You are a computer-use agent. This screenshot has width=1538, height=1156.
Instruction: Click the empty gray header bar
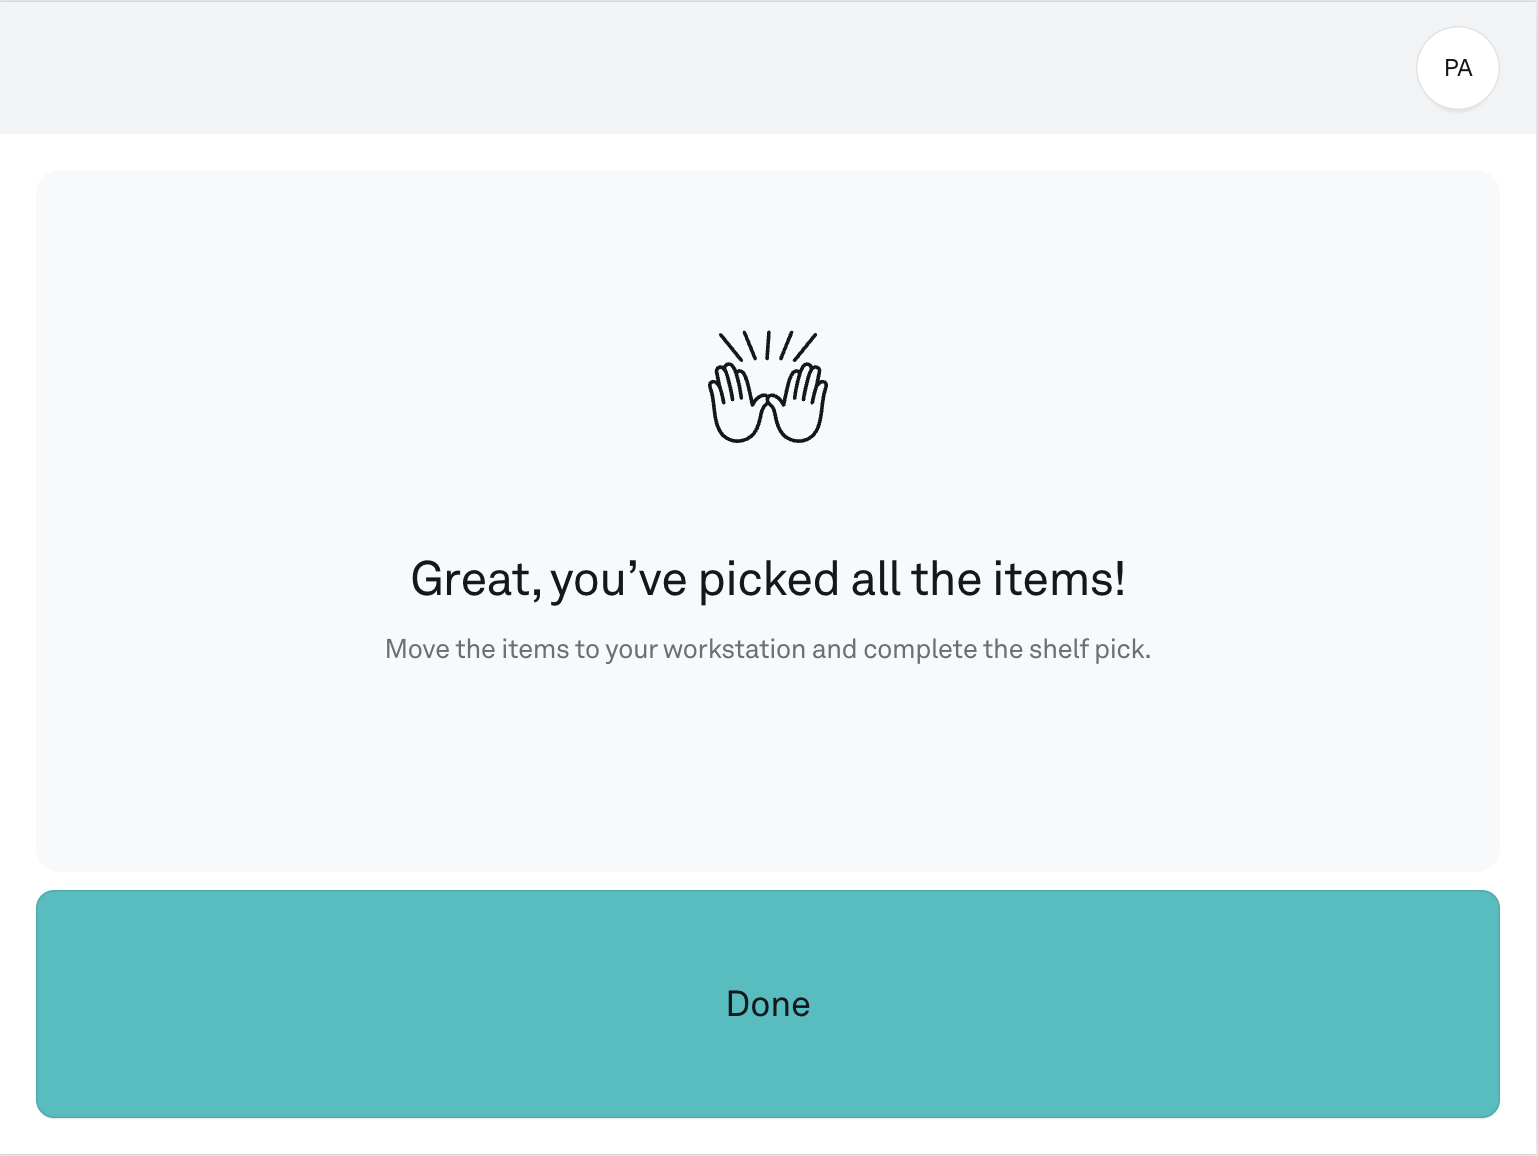[700, 68]
